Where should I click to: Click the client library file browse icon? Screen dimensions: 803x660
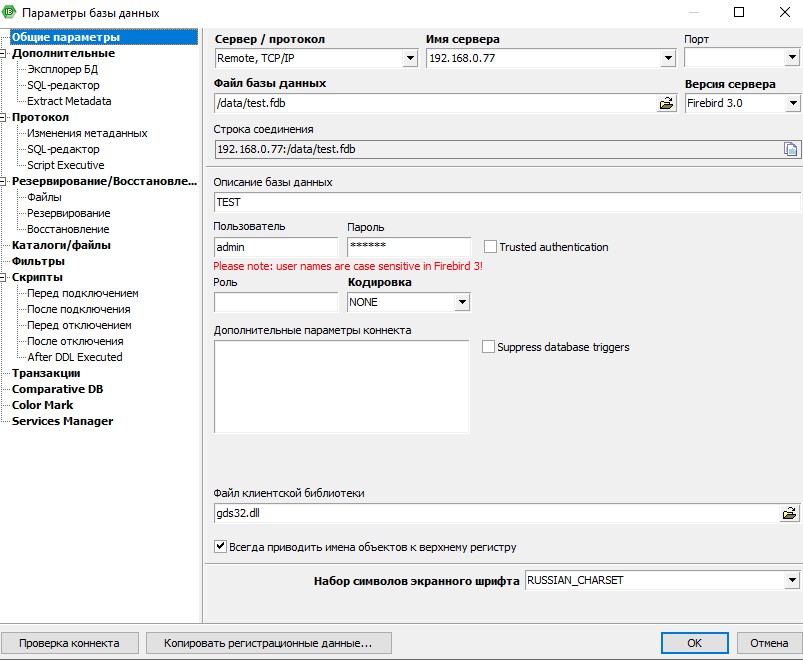[789, 513]
